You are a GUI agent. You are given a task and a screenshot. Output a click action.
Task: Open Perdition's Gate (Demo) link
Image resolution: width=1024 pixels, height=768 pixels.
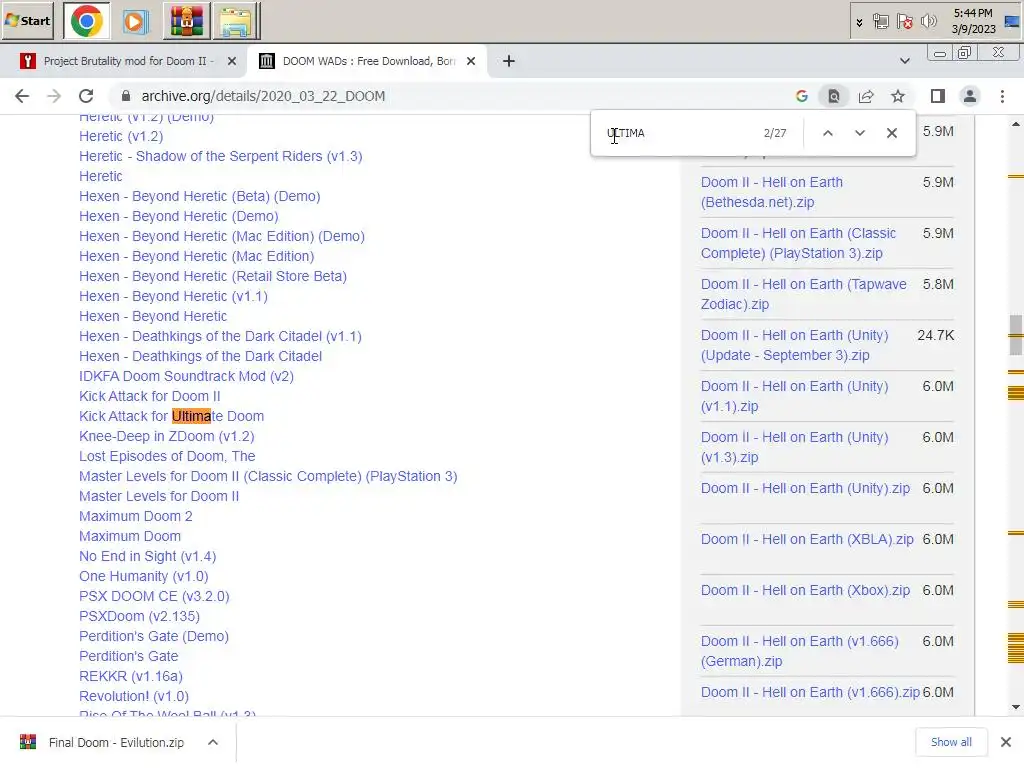[x=153, y=636]
